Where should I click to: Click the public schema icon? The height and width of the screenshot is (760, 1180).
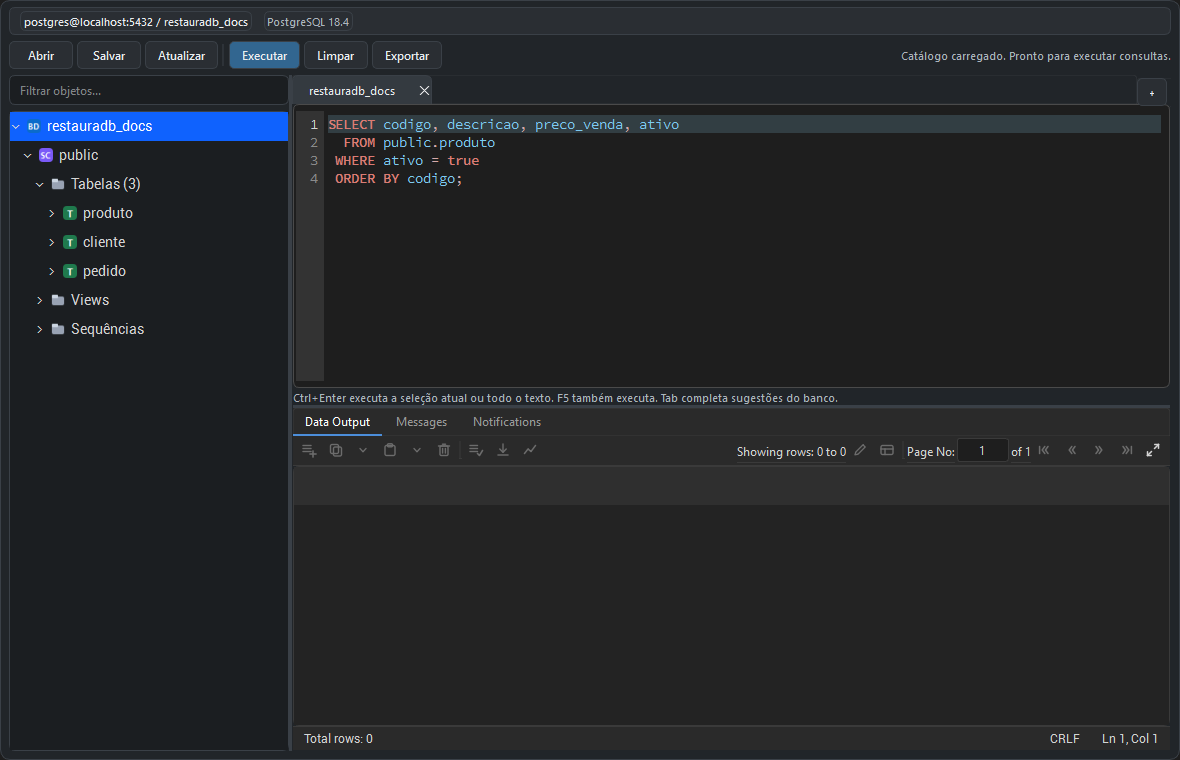click(x=46, y=155)
